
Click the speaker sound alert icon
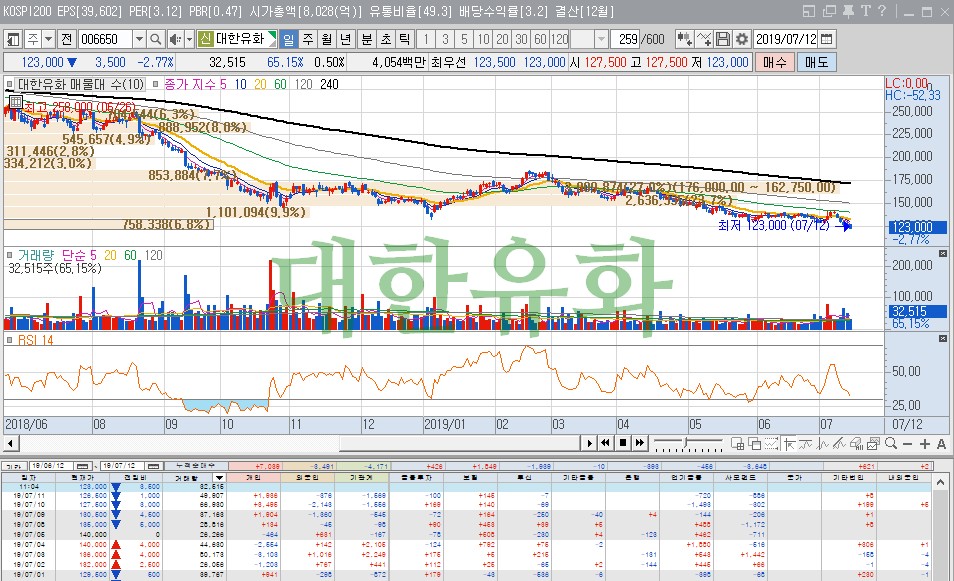point(175,40)
